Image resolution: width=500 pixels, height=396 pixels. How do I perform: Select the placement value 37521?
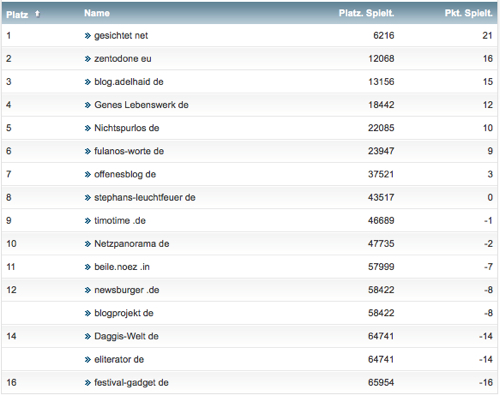tap(381, 174)
